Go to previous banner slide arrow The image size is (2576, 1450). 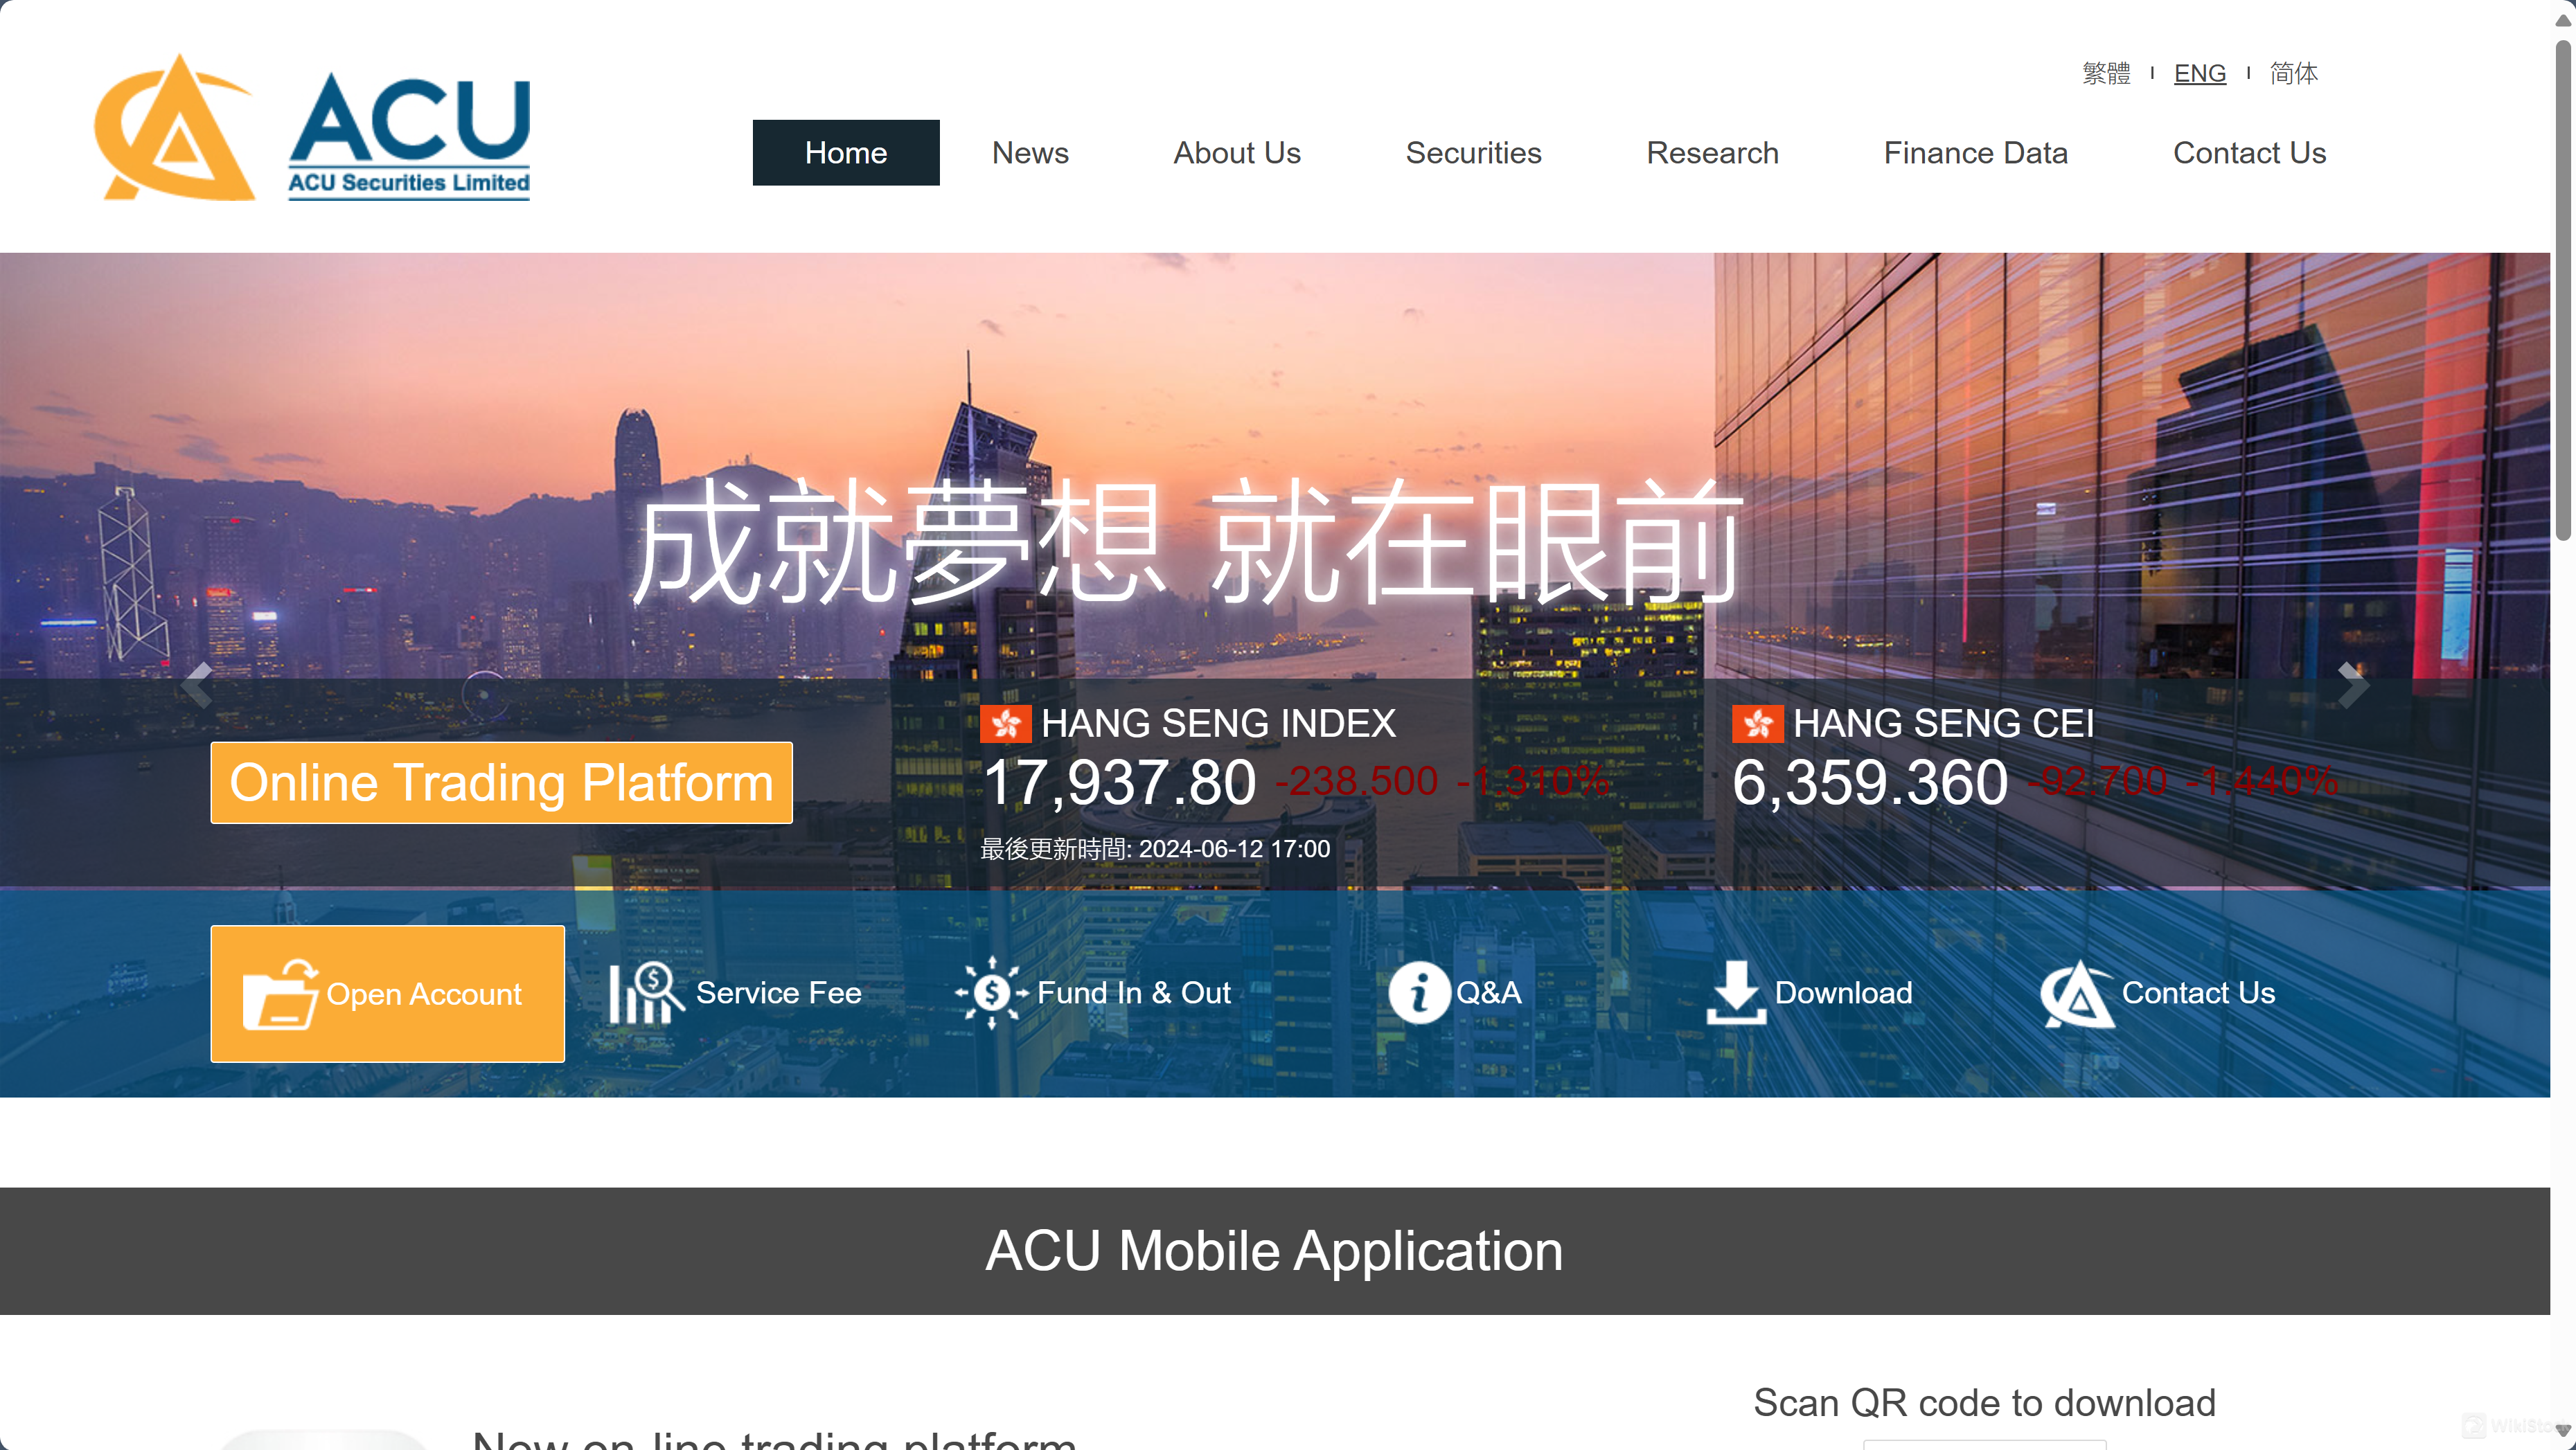click(x=197, y=686)
